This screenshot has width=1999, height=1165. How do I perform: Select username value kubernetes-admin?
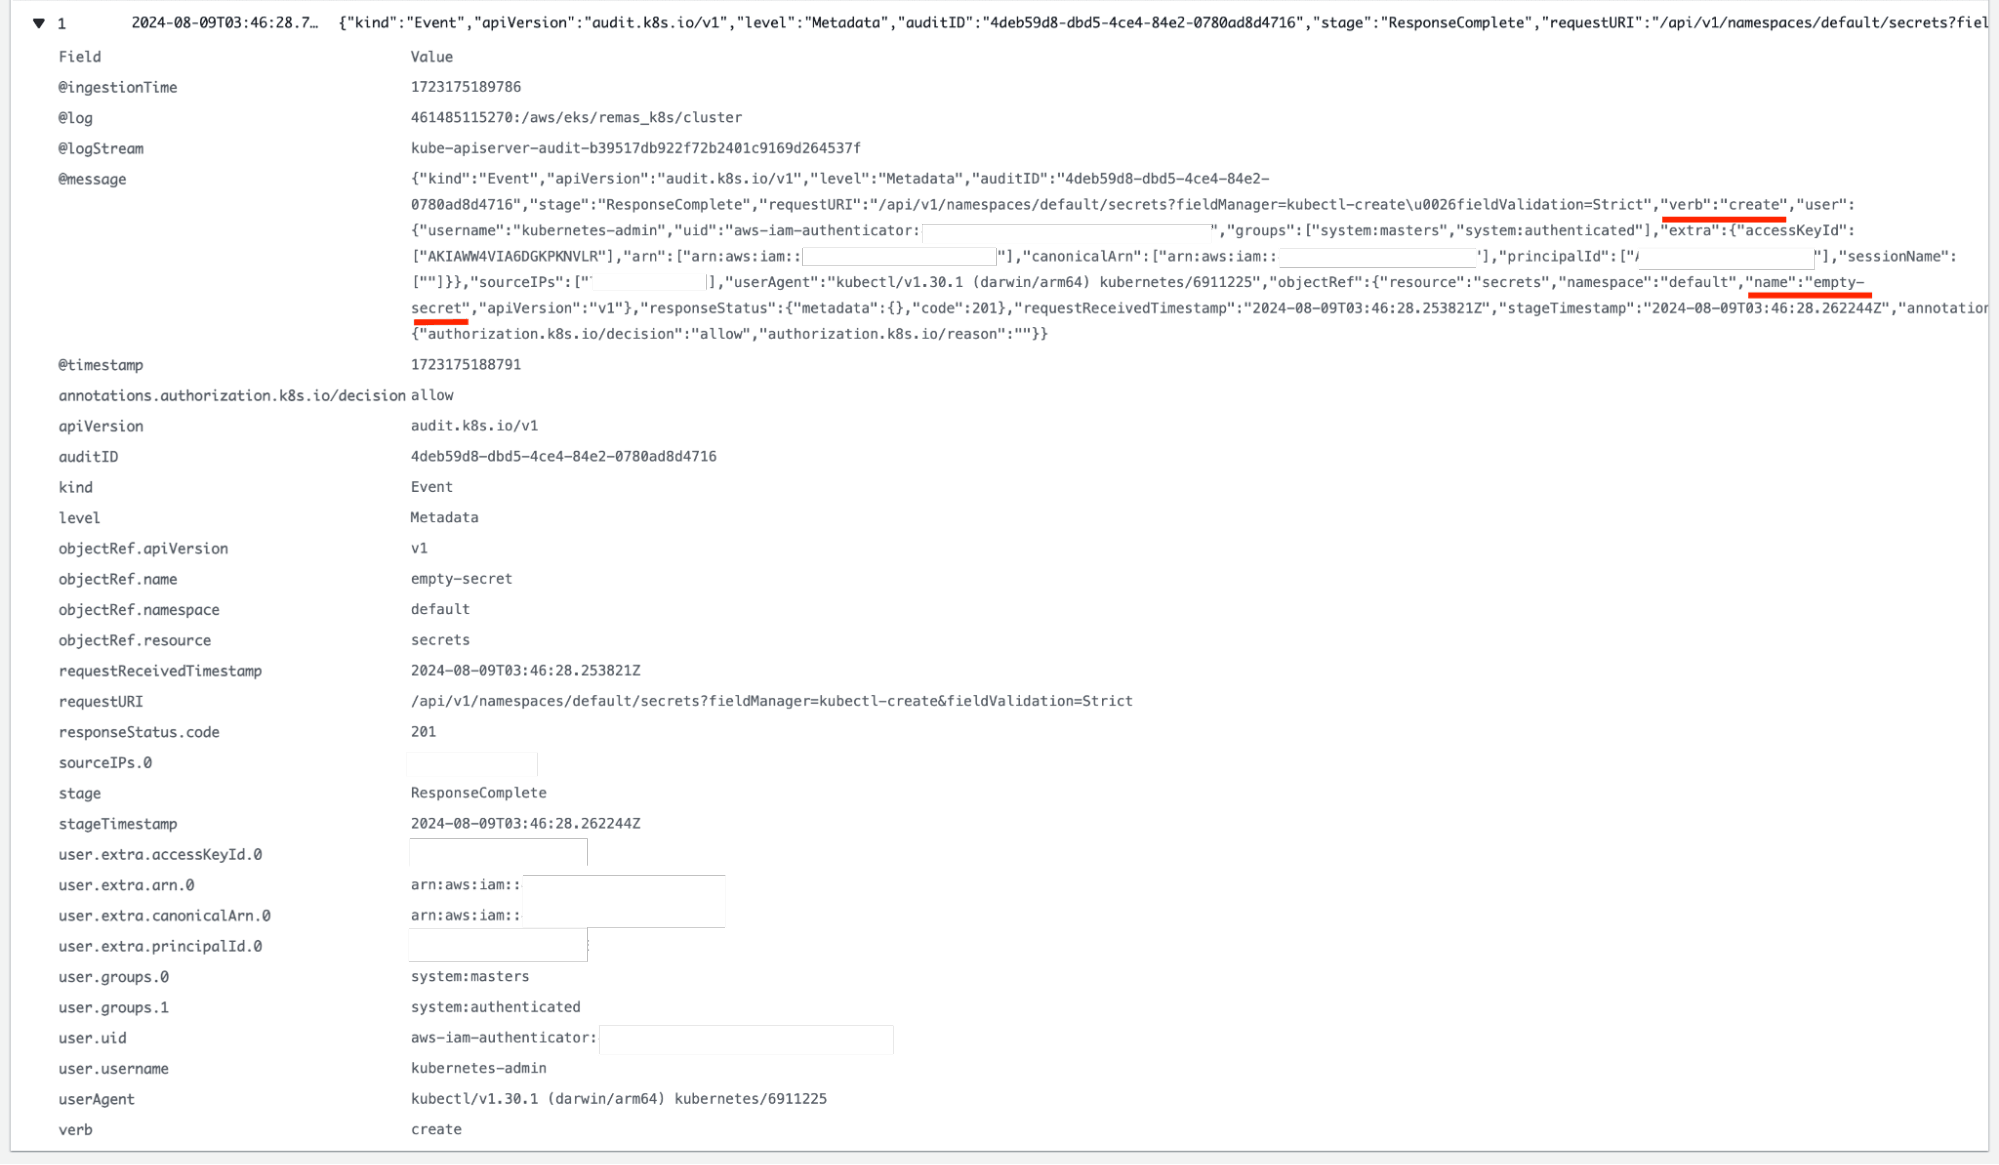point(479,1070)
